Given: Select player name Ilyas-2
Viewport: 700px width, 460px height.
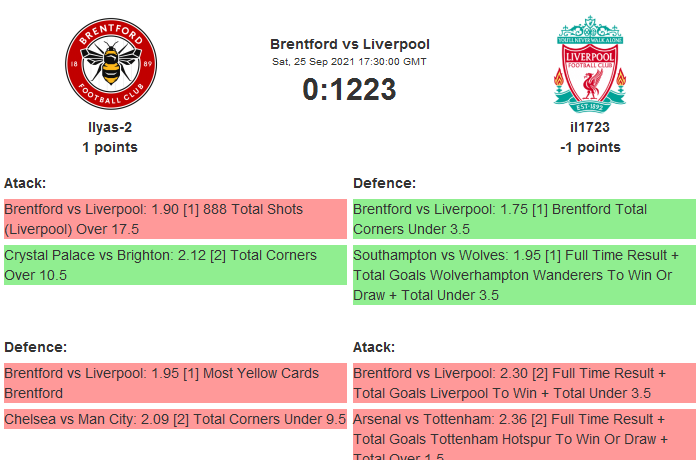Looking at the screenshot, I should (x=110, y=127).
